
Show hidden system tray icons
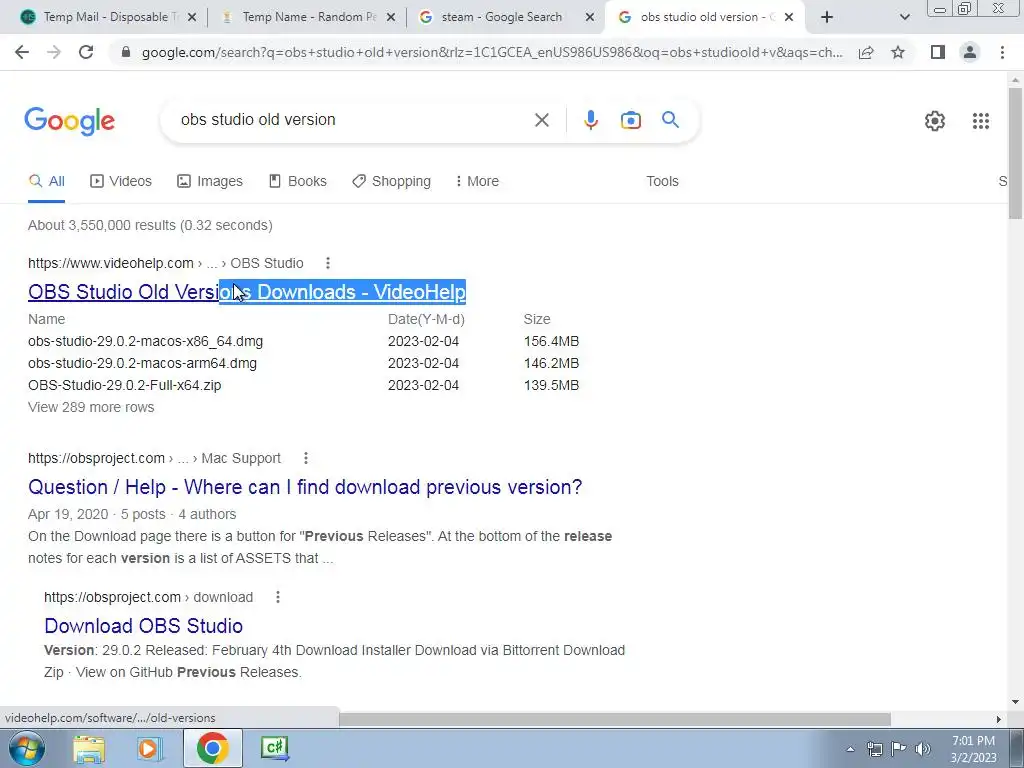850,750
